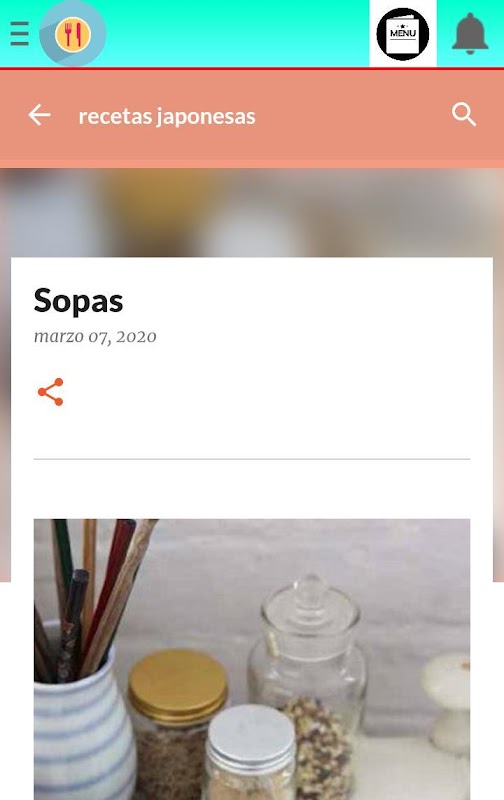This screenshot has height=800, width=504.
Task: Open the Sopas post heading
Action: (x=78, y=301)
